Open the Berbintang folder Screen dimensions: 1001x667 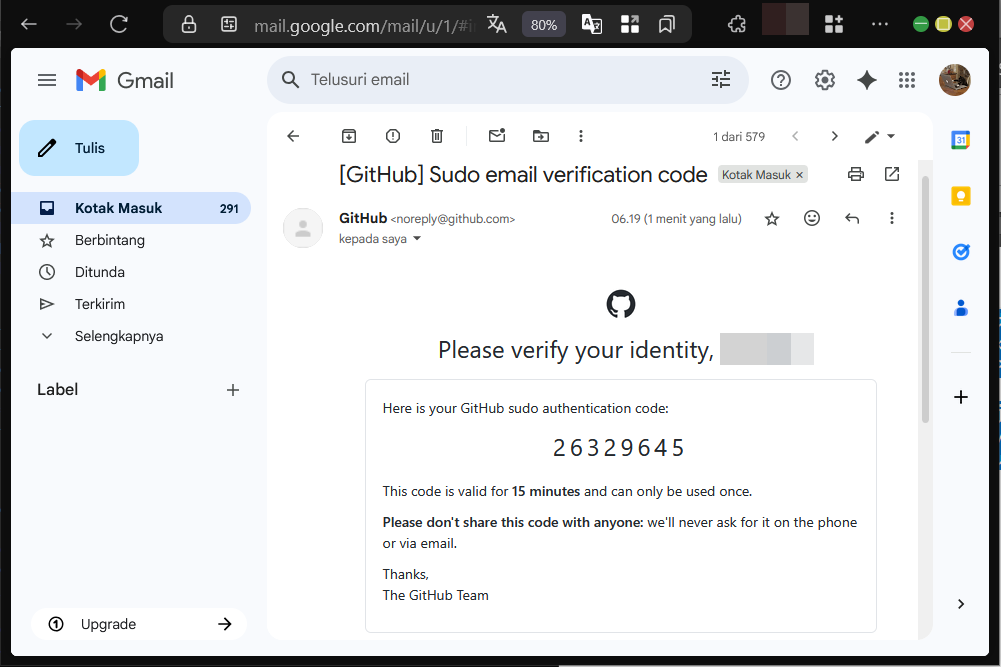point(109,240)
